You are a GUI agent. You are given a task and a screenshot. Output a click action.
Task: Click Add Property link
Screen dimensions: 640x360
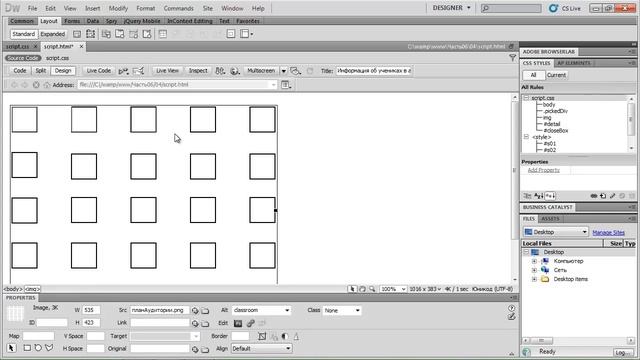[543, 170]
